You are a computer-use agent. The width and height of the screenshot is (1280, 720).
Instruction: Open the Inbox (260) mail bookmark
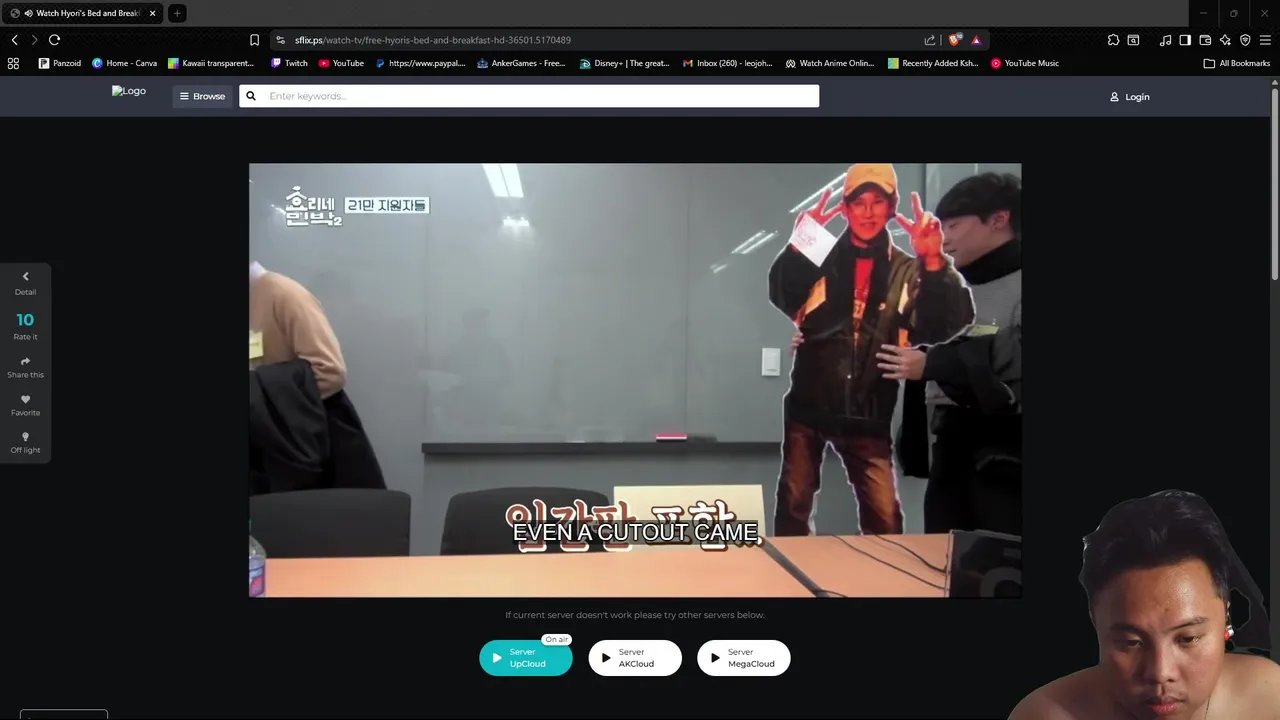[x=727, y=63]
